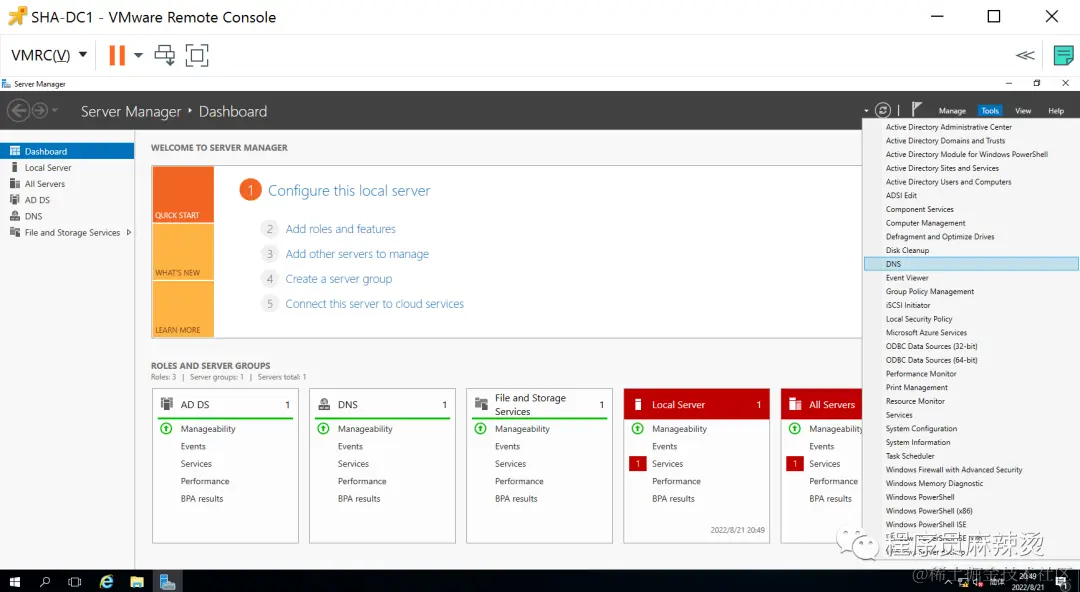Open Task View on the taskbar

pos(74,582)
